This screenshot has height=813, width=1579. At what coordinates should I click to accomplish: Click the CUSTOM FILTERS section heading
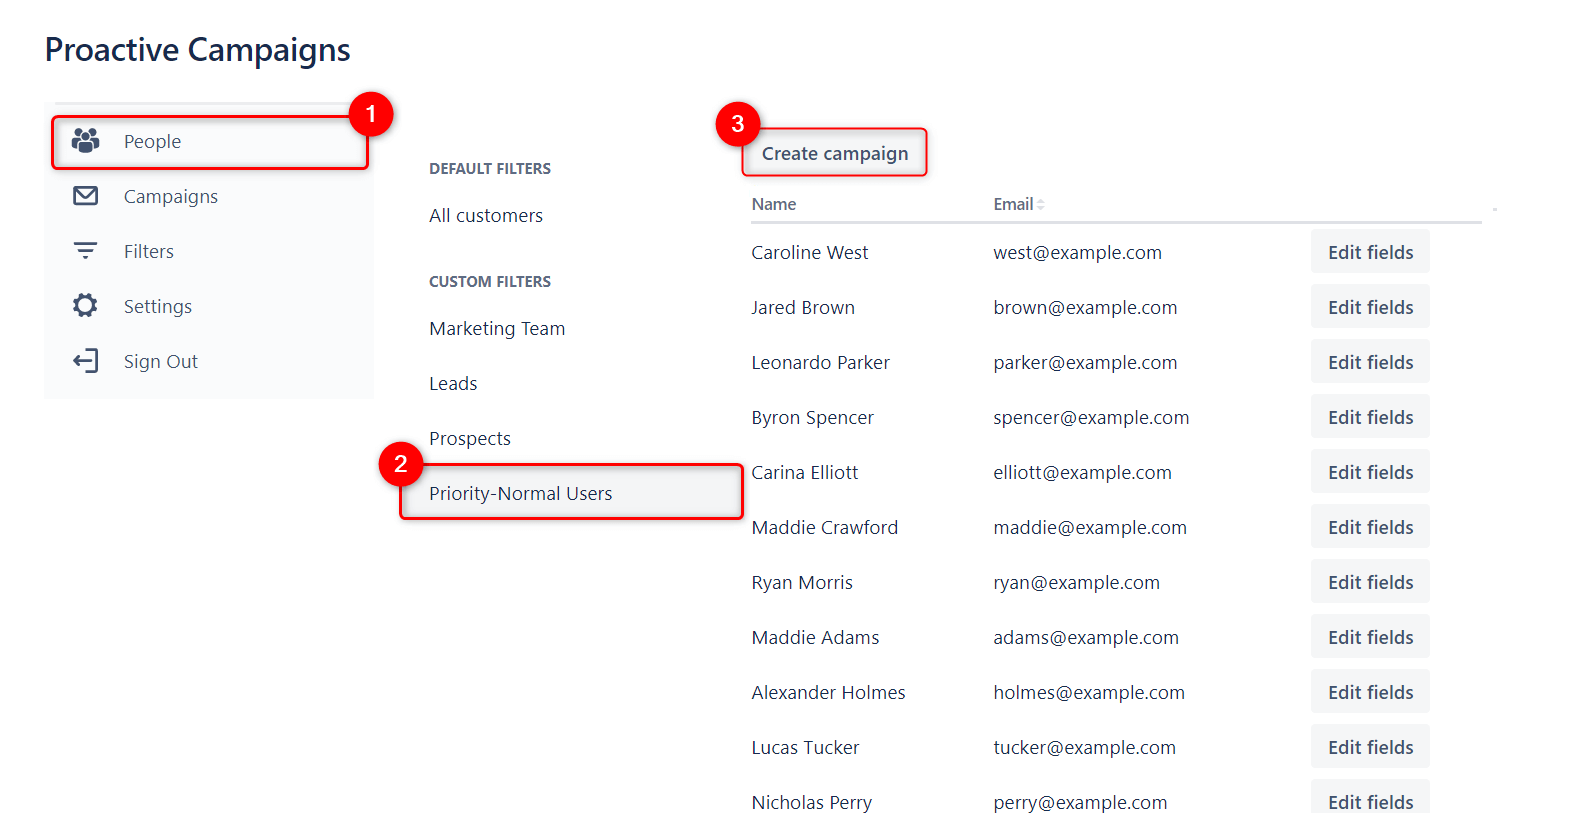[x=490, y=282]
